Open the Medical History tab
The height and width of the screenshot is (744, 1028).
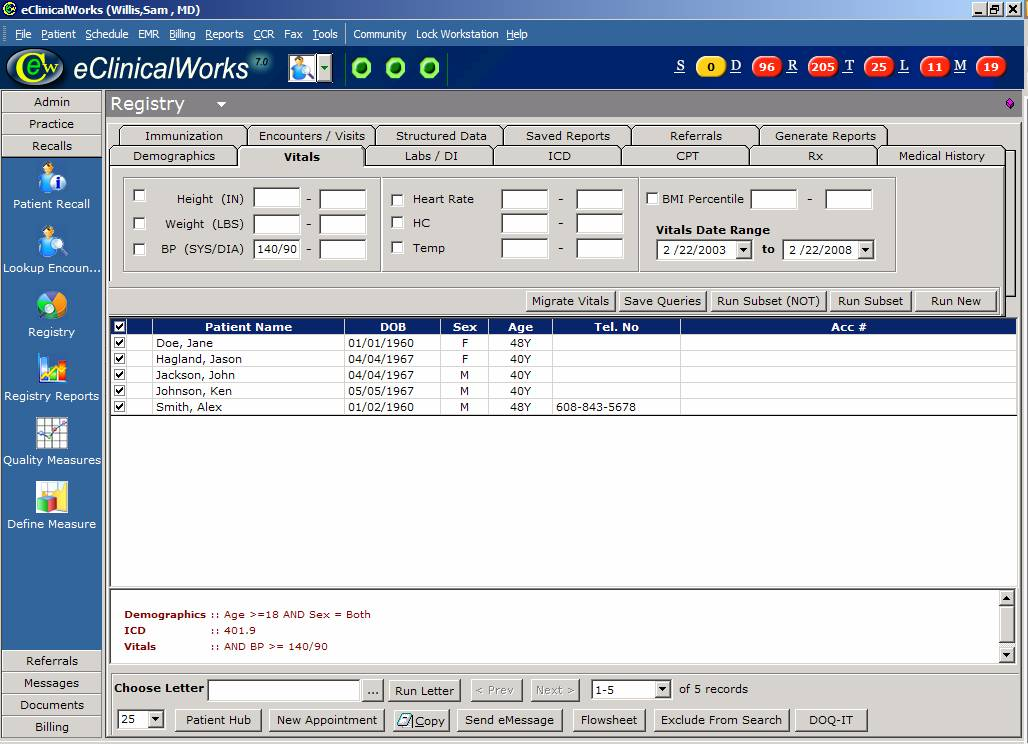(941, 156)
